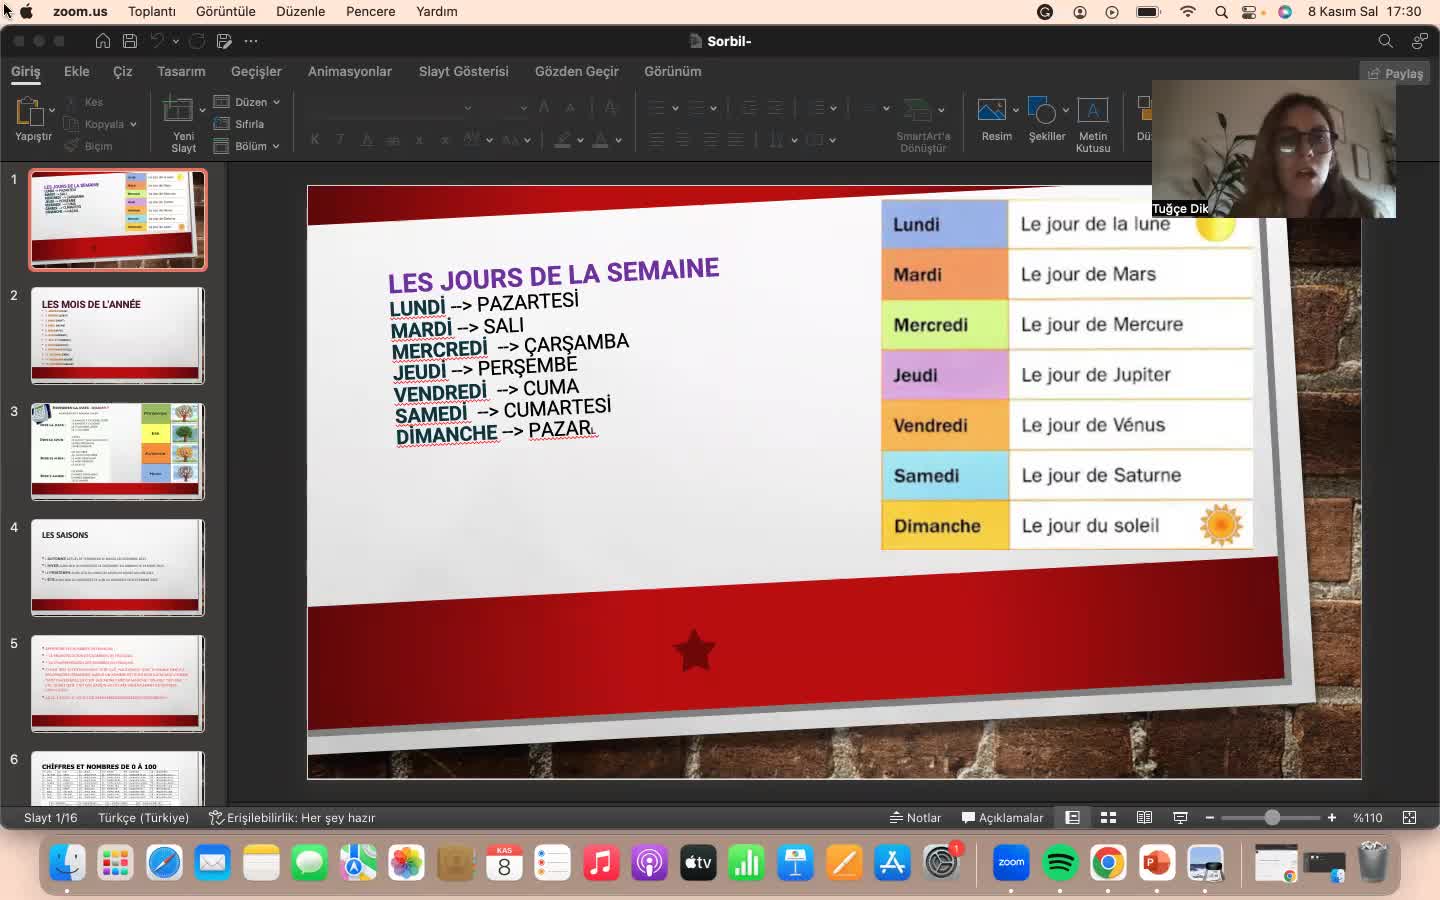Image resolution: width=1440 pixels, height=900 pixels.
Task: Click the LES JOURS DE LA SEMAINE title text
Action: click(553, 275)
